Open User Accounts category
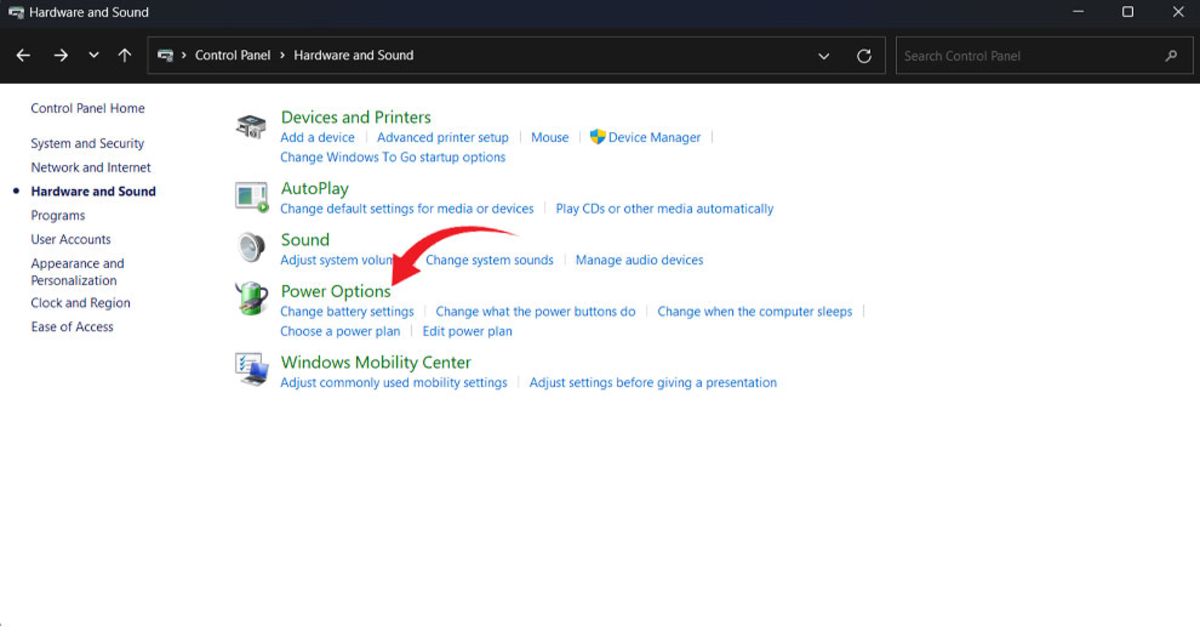The image size is (1200, 632). pyautogui.click(x=71, y=240)
